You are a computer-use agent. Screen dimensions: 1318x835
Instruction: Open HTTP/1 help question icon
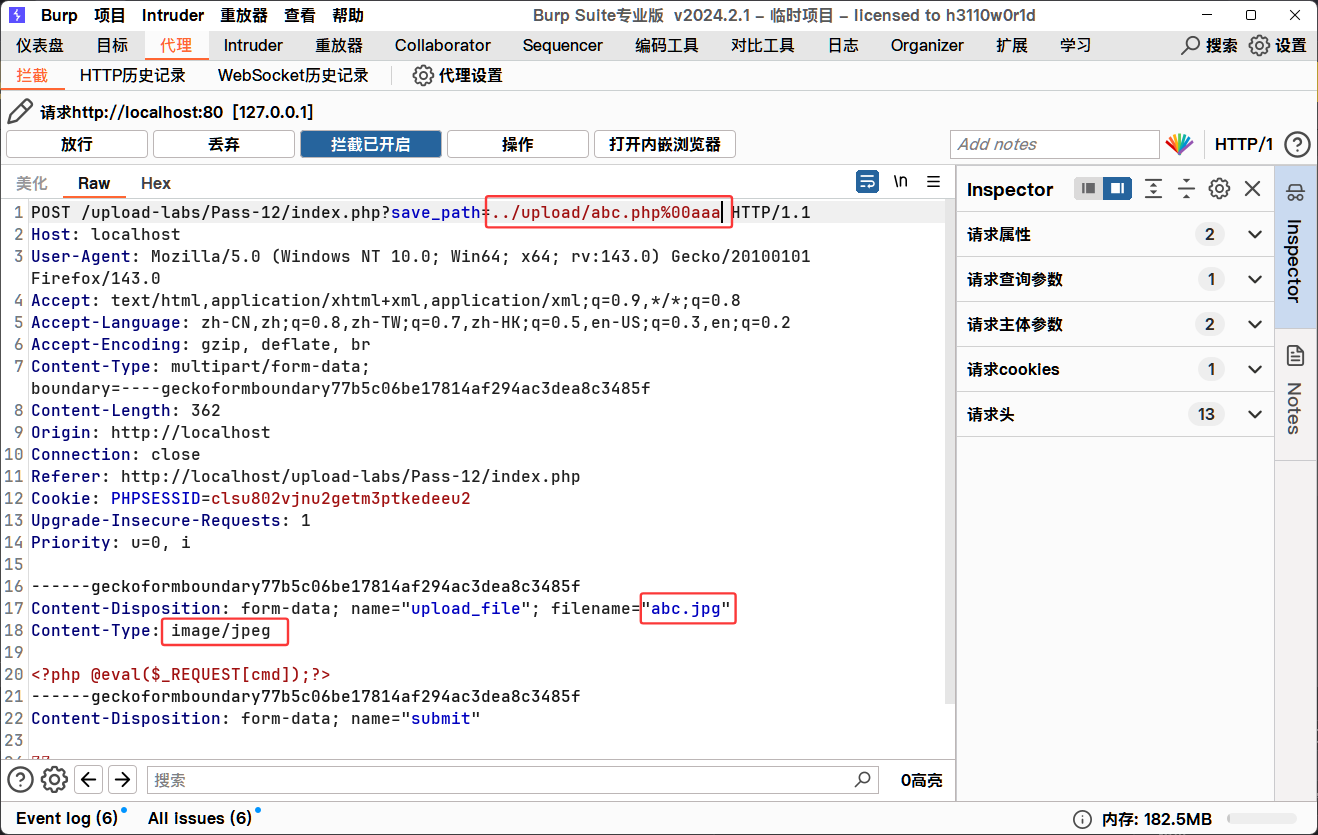coord(1297,144)
